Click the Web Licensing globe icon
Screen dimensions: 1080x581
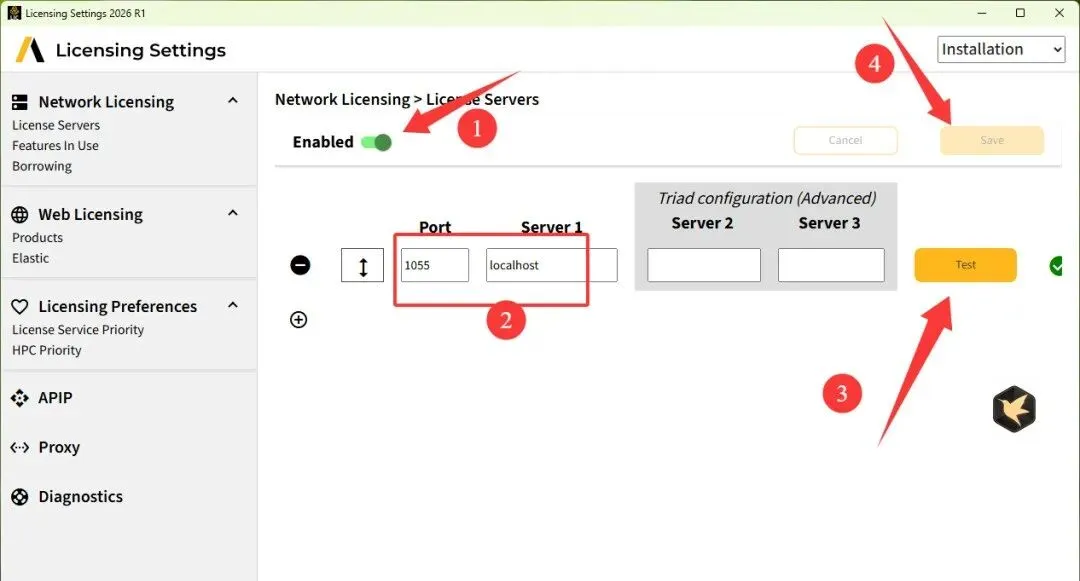20,215
